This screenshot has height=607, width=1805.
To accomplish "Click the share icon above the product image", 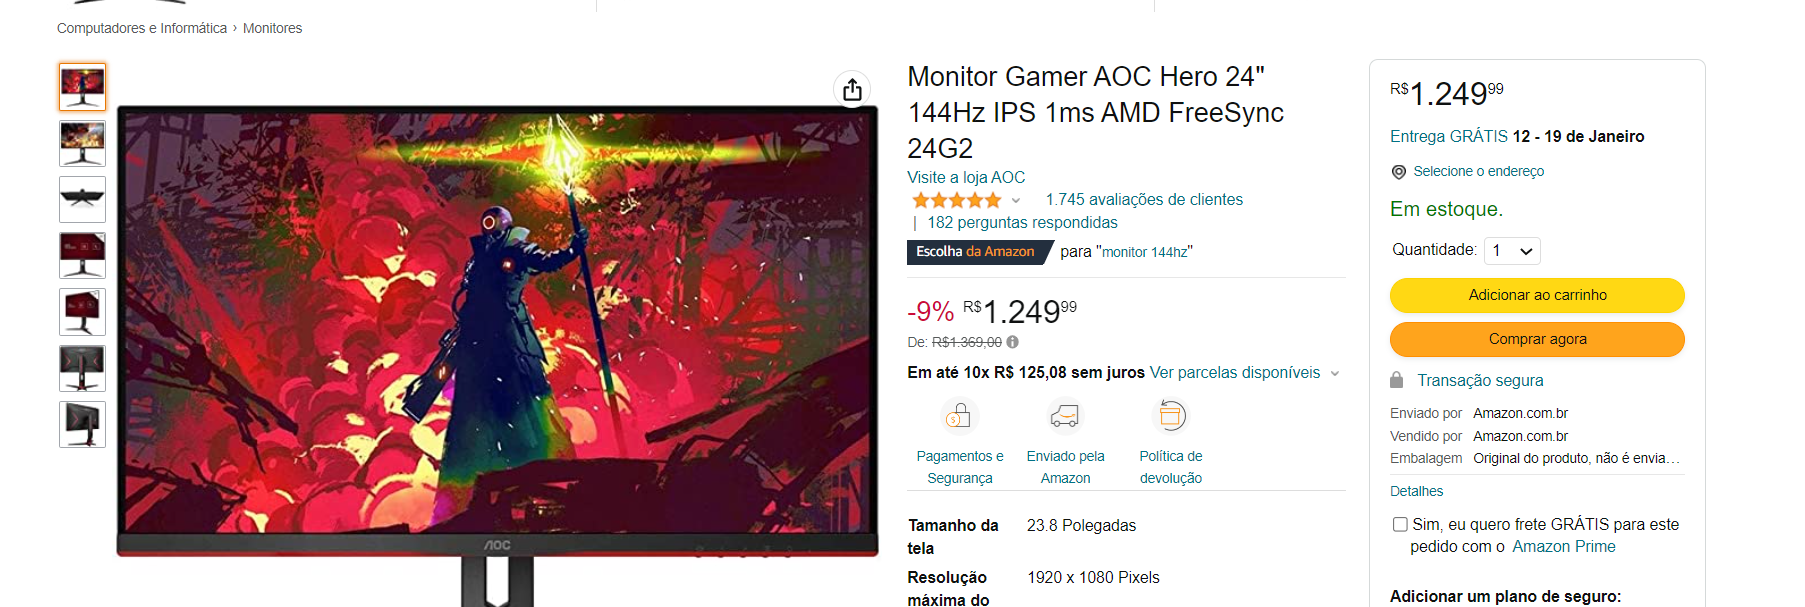I will click(852, 89).
